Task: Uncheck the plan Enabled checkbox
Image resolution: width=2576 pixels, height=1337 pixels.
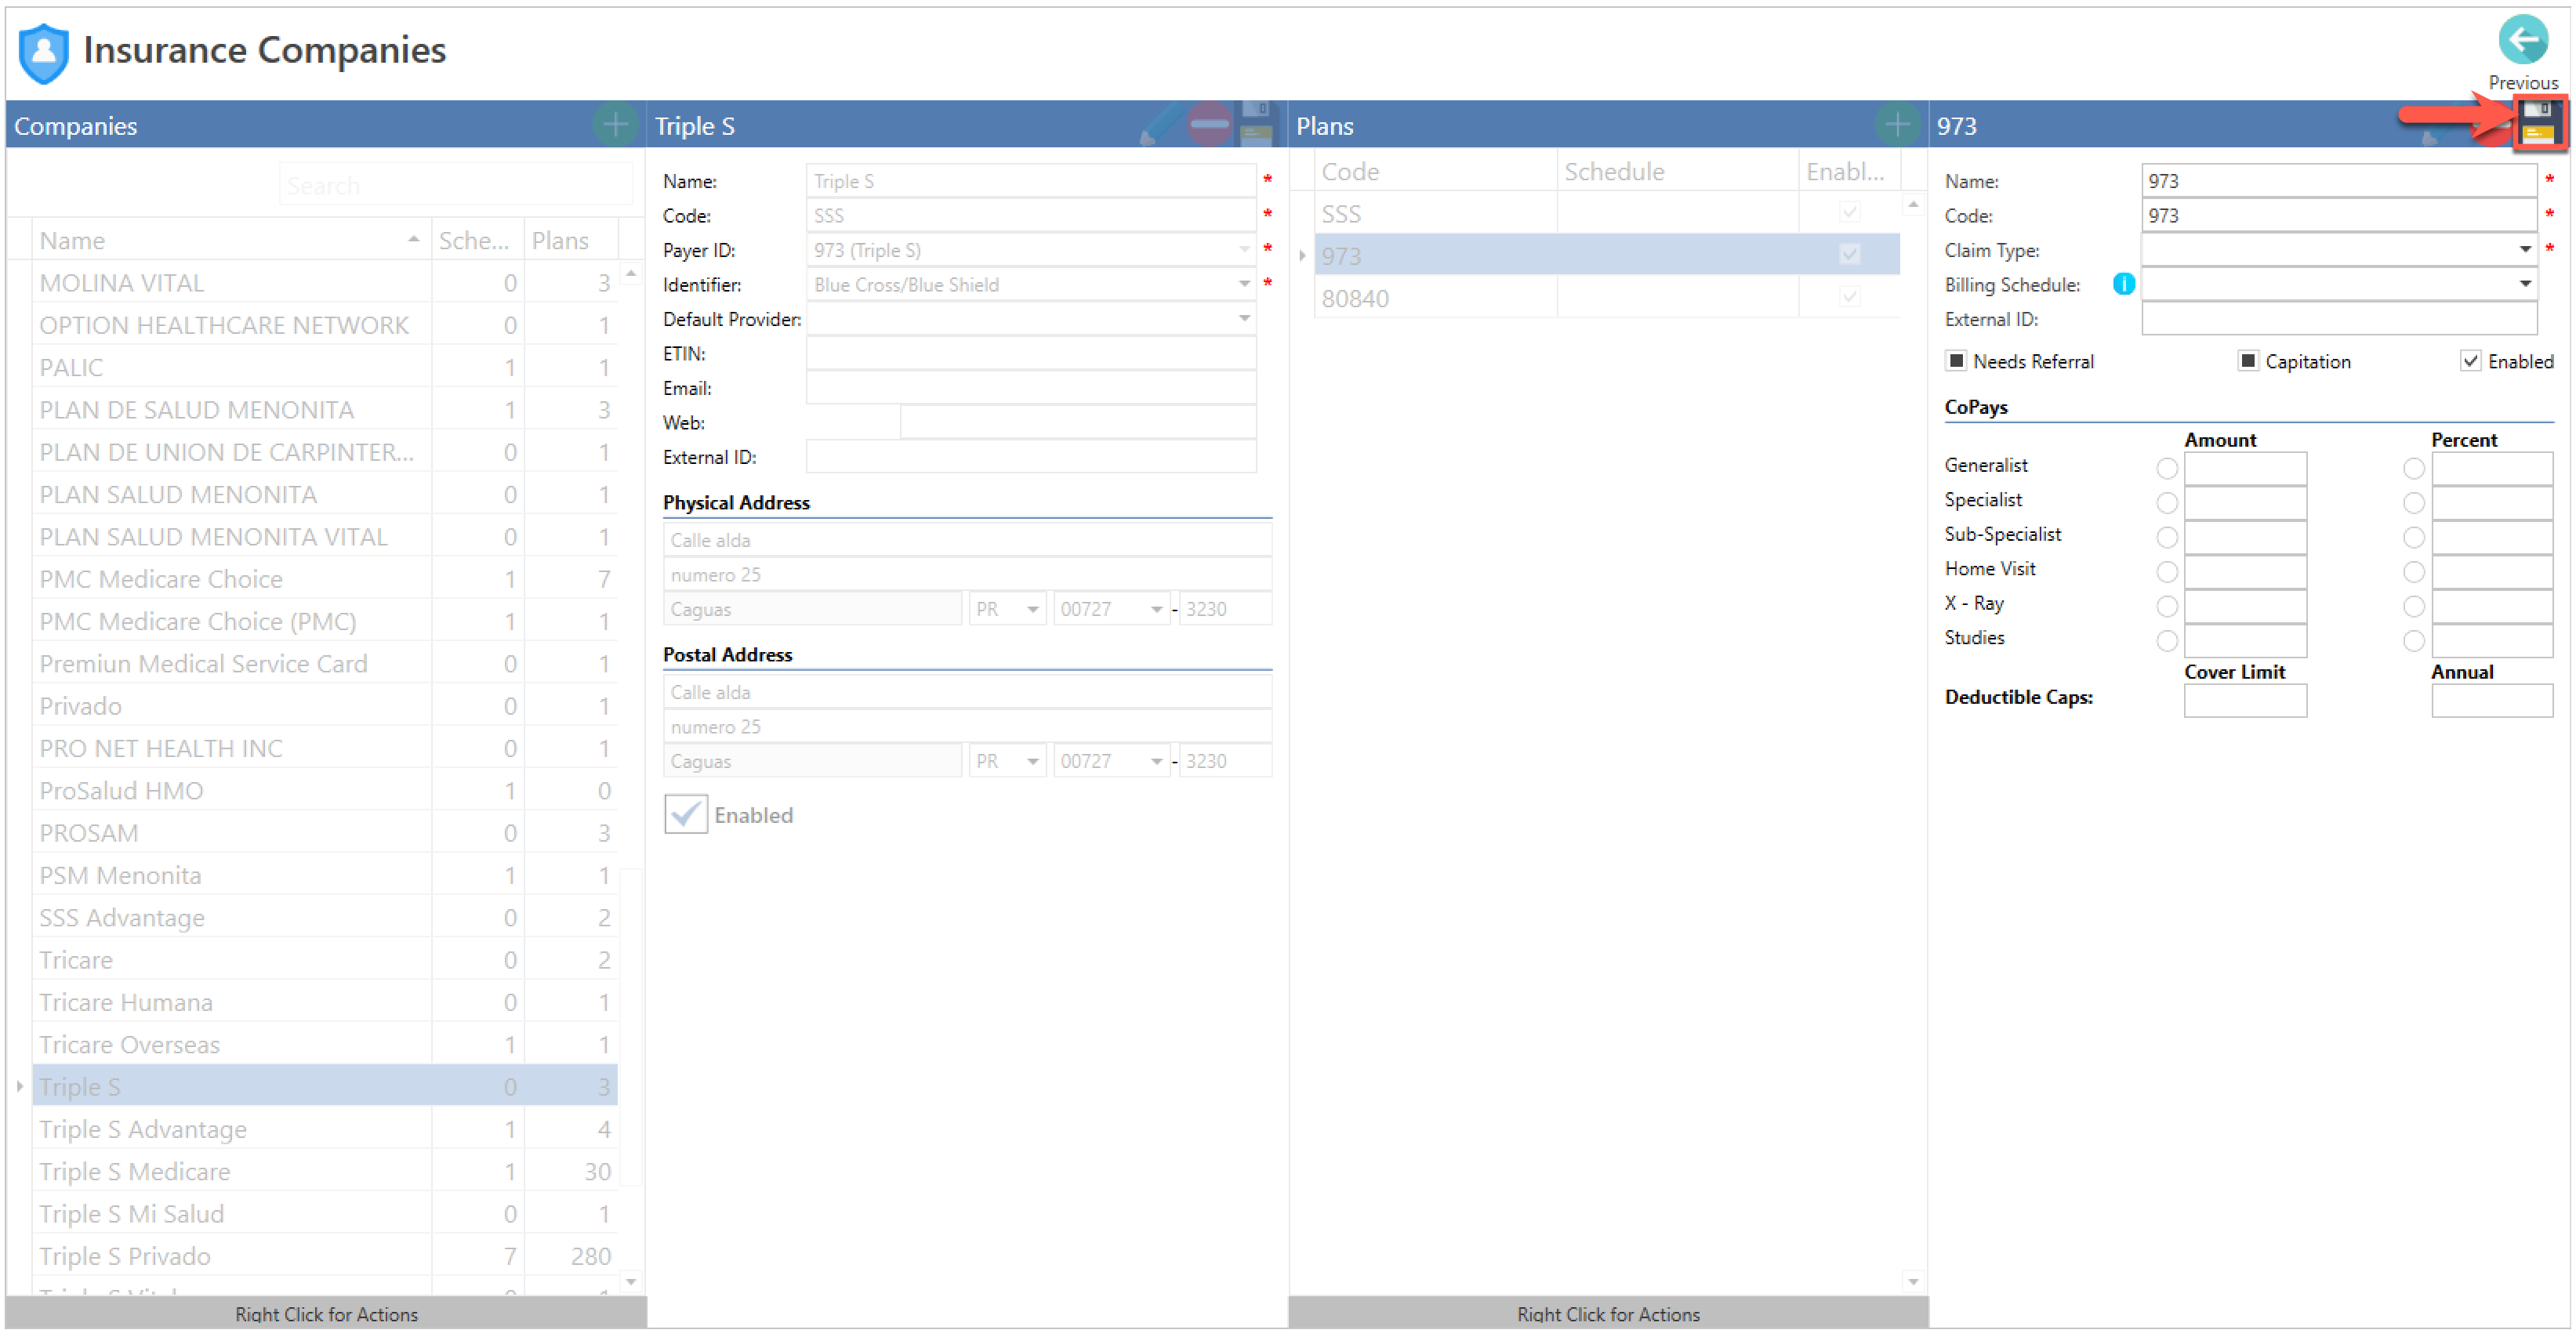Action: [2471, 361]
